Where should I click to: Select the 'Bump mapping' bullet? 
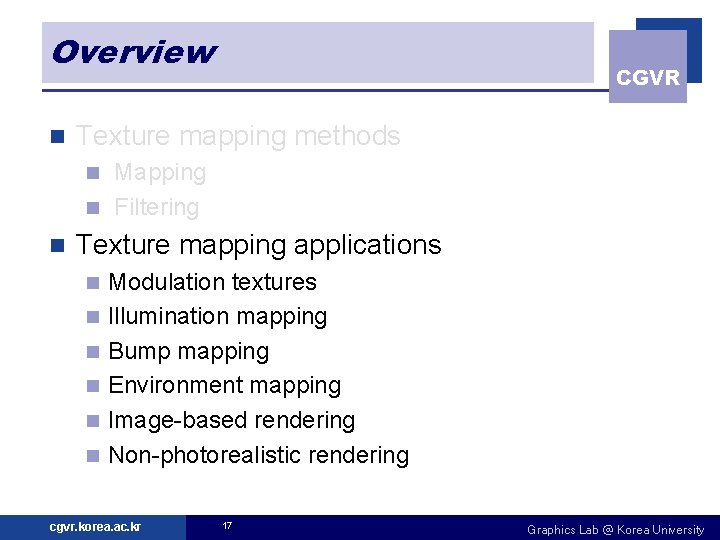coord(189,352)
